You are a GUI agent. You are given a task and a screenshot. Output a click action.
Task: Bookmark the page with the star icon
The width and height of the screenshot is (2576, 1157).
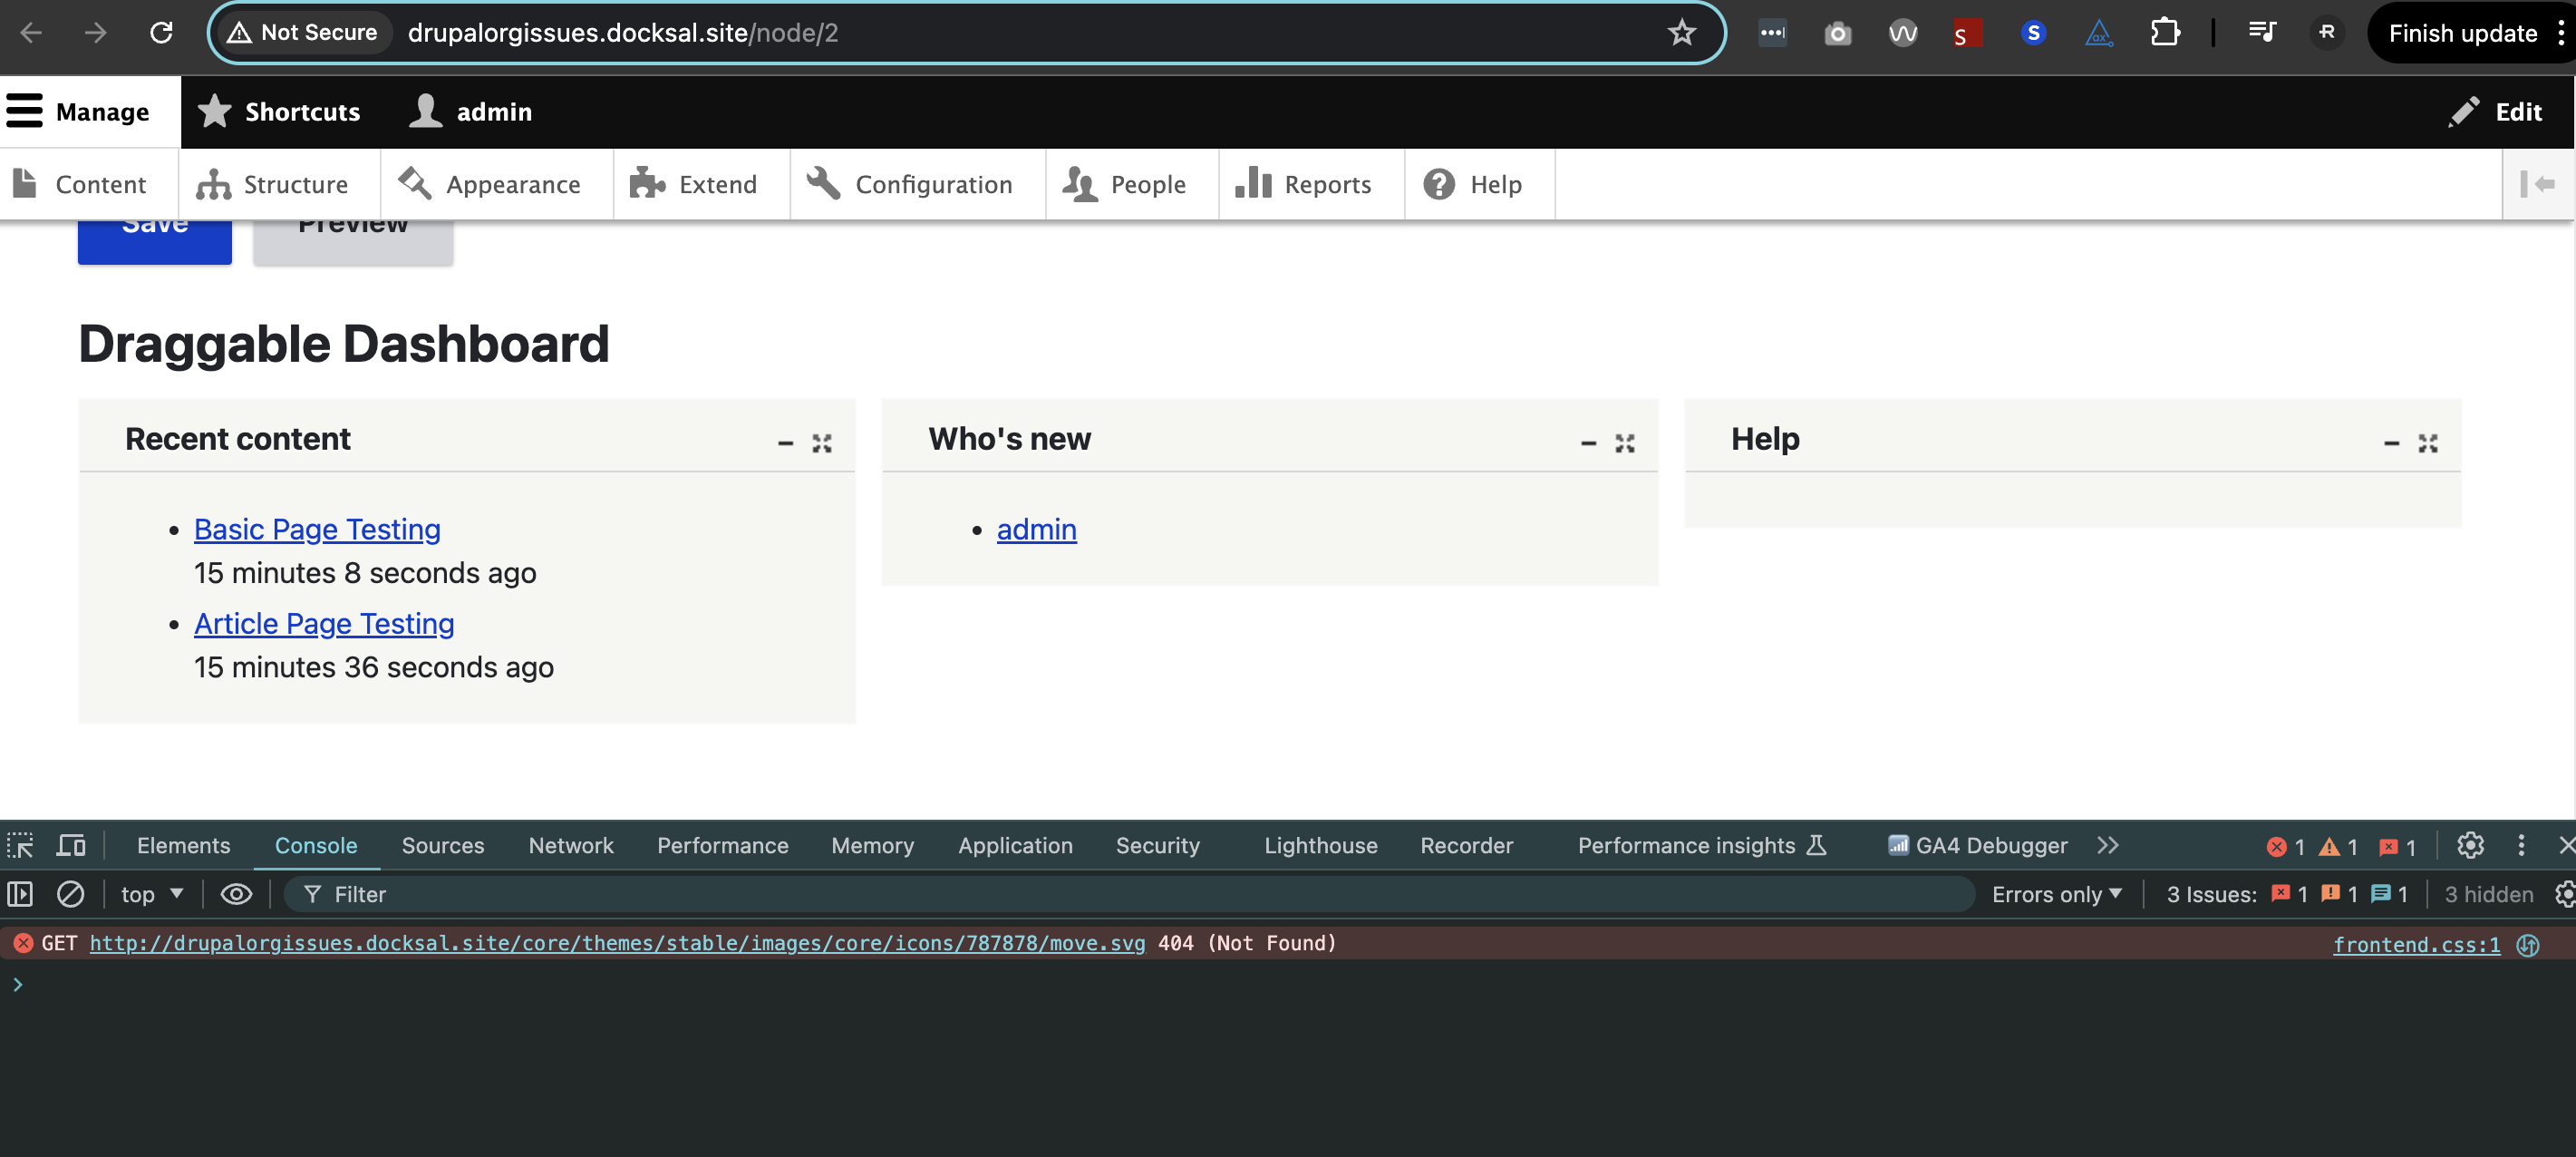coord(1682,33)
